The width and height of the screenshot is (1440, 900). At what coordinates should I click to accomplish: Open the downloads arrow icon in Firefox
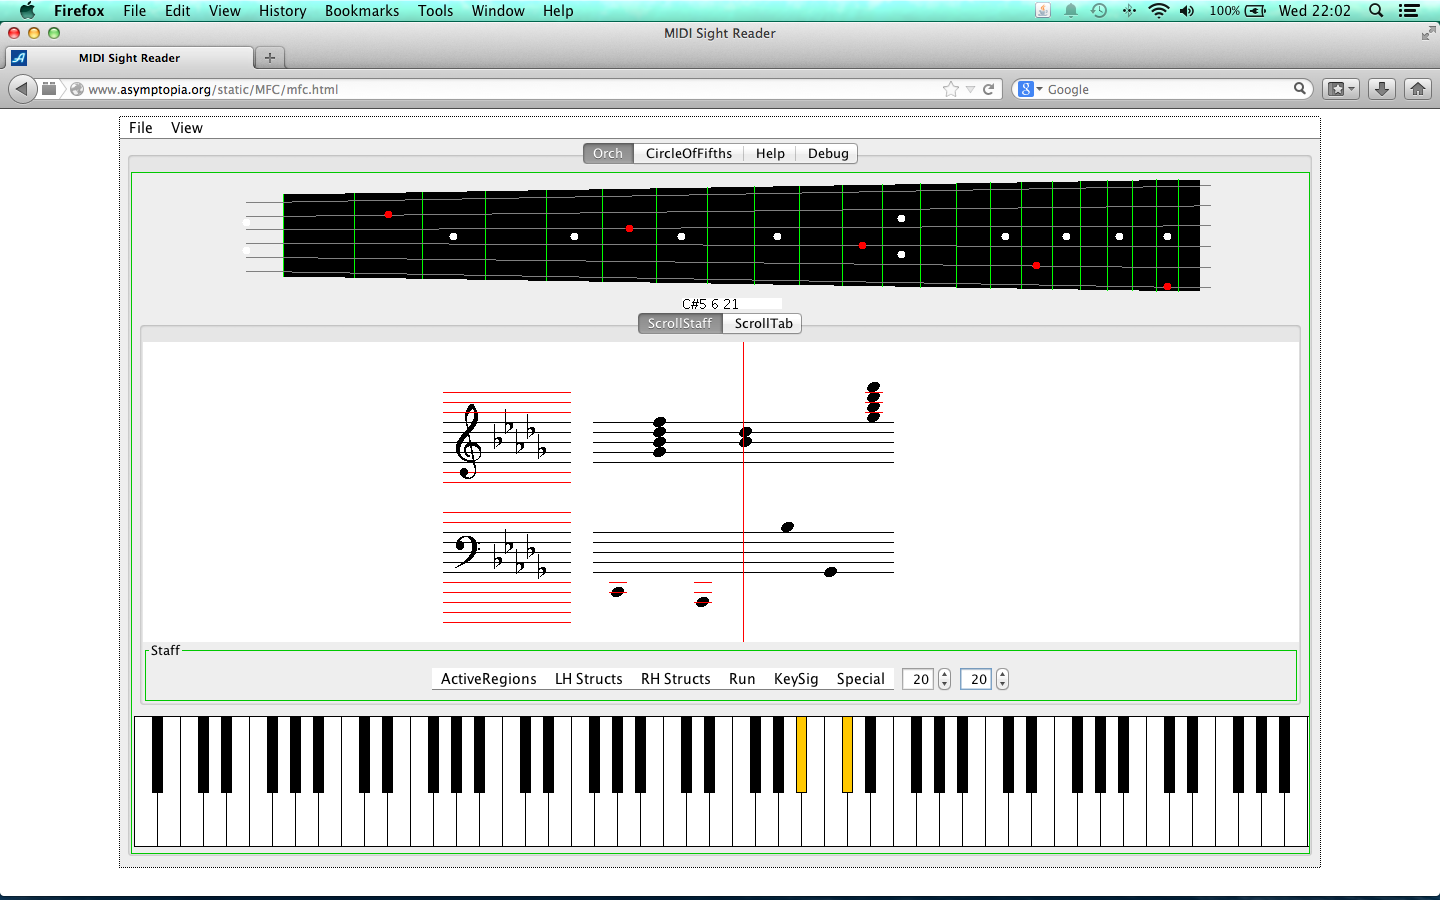[1381, 89]
